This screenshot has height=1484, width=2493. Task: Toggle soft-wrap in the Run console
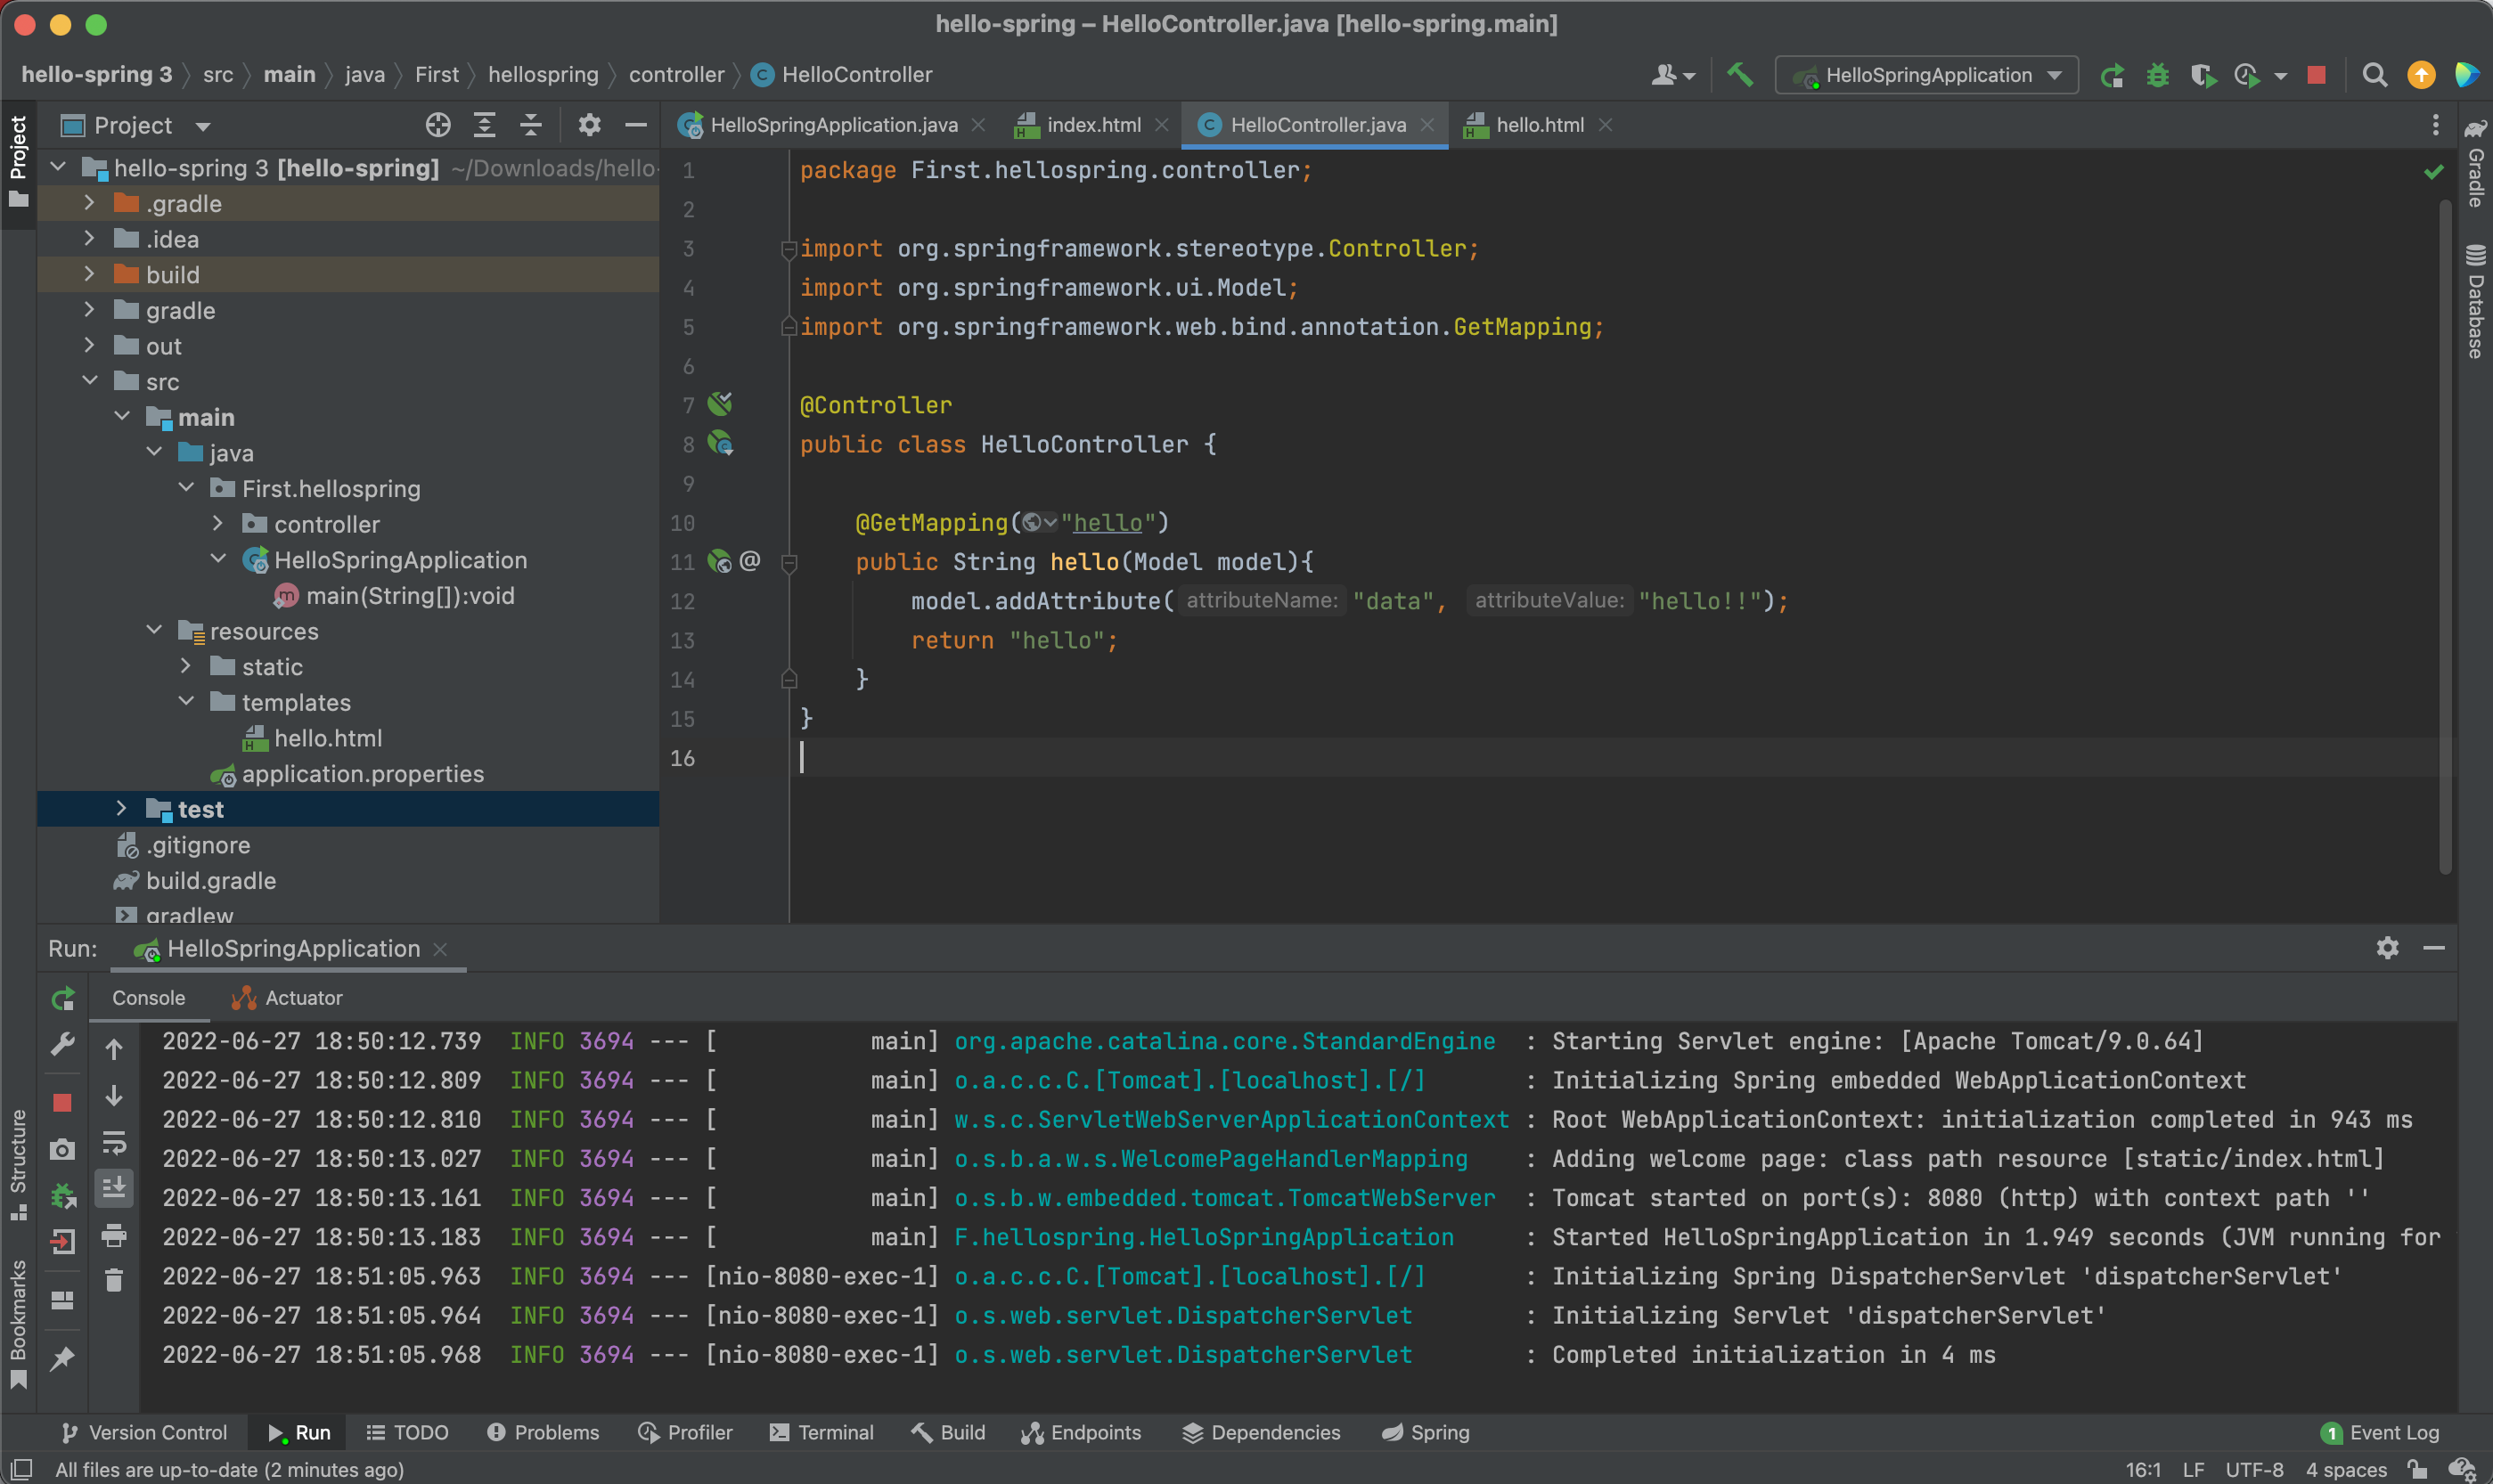coord(114,1142)
